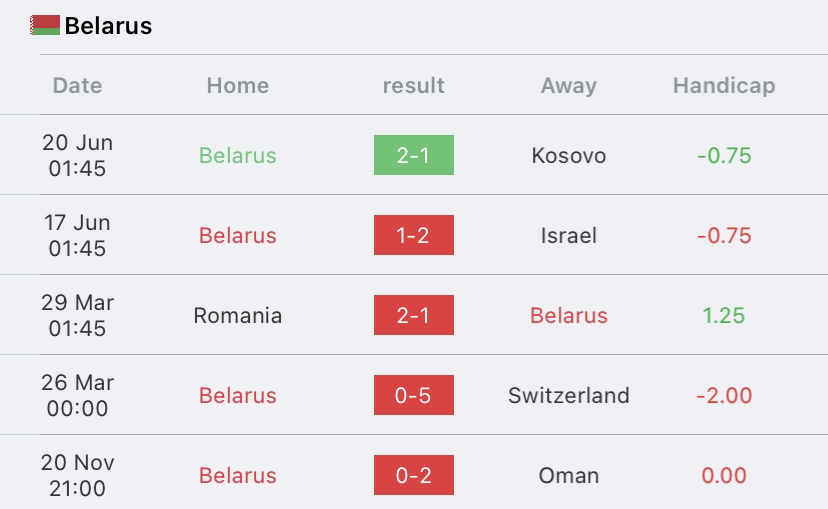Select Oman team name

569,476
